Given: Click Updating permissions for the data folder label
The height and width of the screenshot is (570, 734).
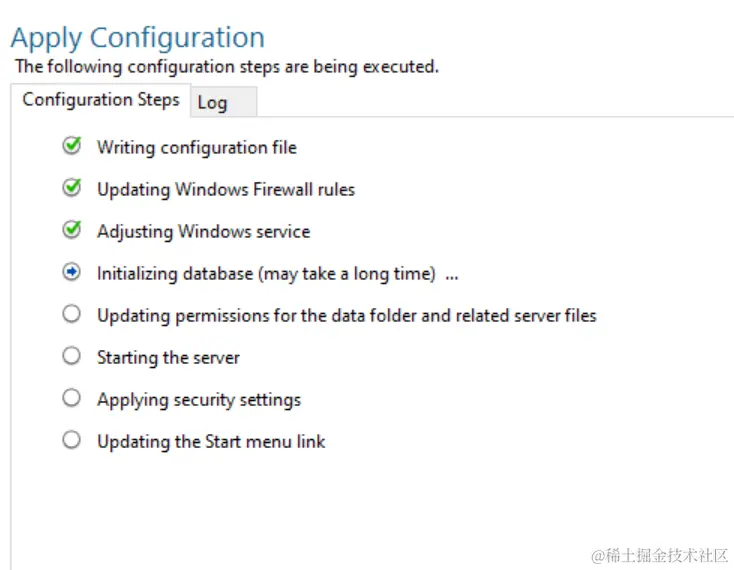Looking at the screenshot, I should (347, 316).
